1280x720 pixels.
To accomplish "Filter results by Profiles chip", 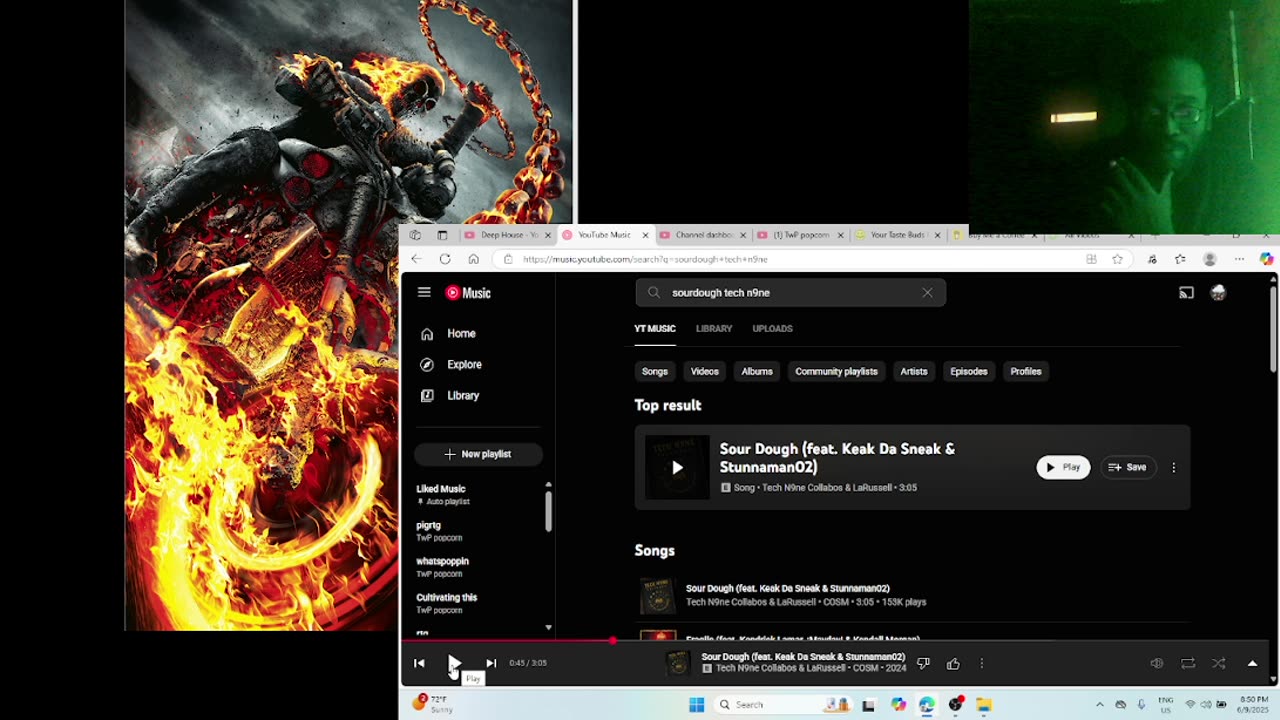I will (1026, 372).
